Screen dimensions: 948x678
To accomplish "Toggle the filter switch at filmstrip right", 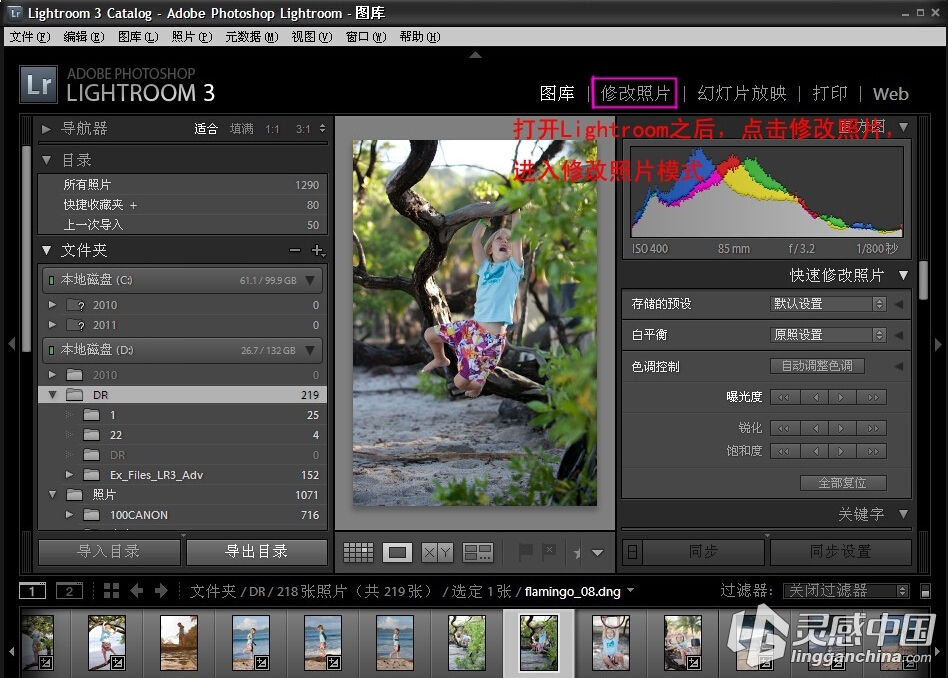I will [x=925, y=591].
